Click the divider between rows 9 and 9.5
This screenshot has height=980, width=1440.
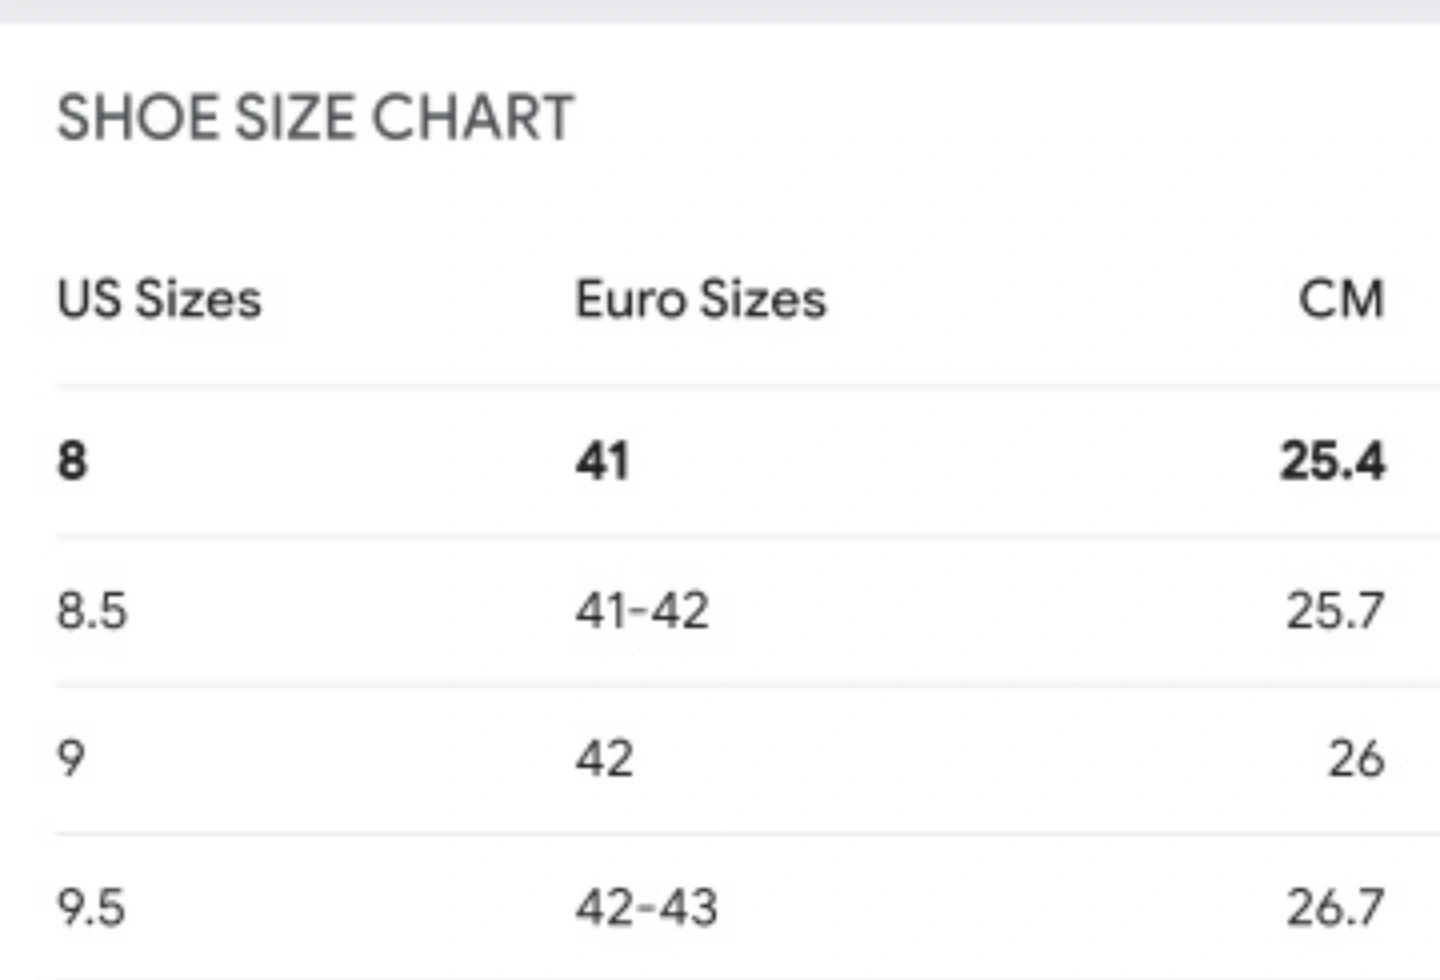720,833
